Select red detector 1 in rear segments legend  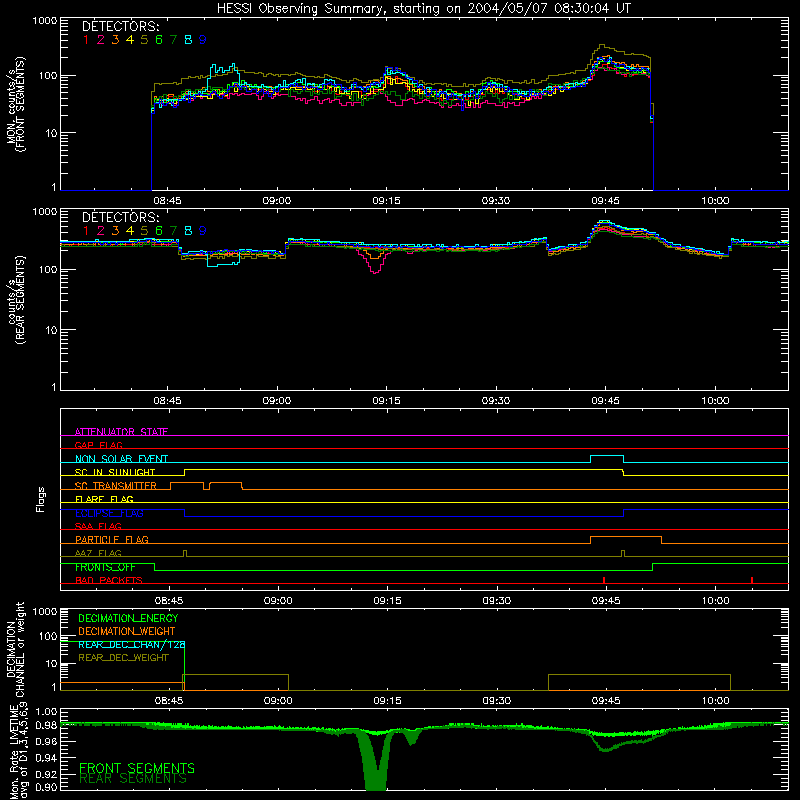[86, 231]
